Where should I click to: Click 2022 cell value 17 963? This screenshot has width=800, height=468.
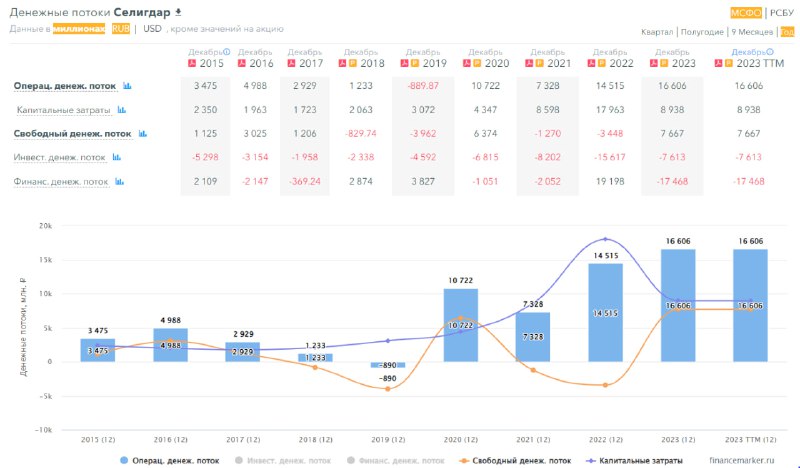[610, 110]
